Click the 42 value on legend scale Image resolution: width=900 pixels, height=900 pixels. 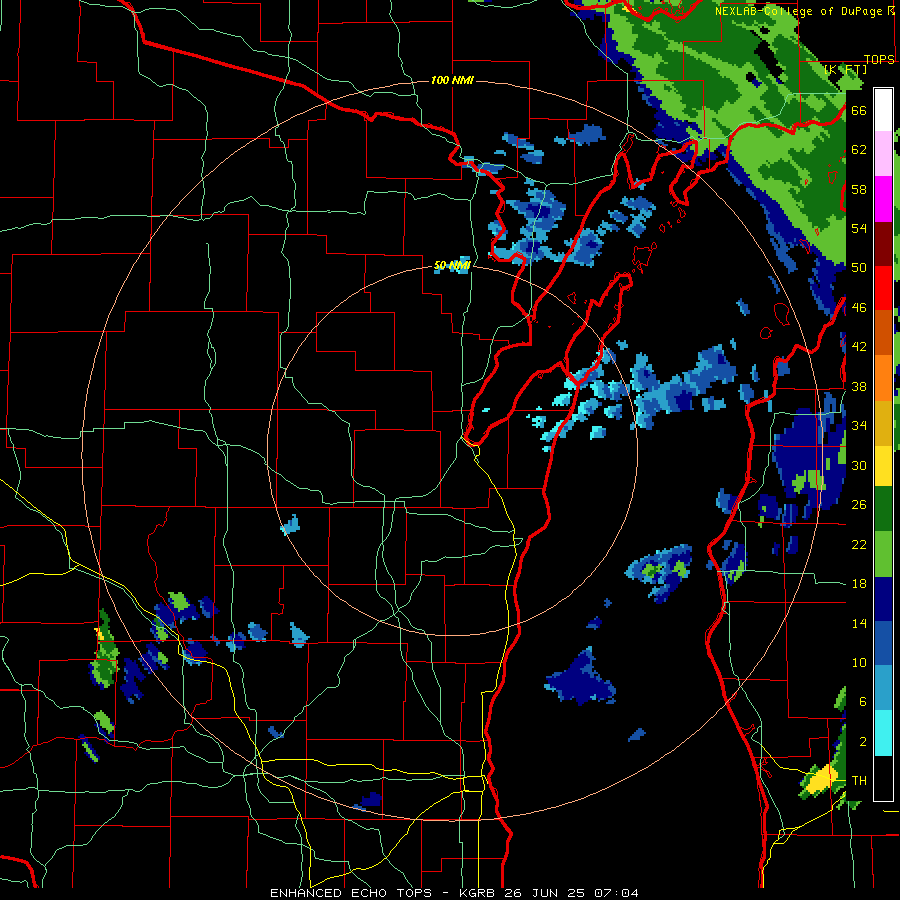pos(859,347)
